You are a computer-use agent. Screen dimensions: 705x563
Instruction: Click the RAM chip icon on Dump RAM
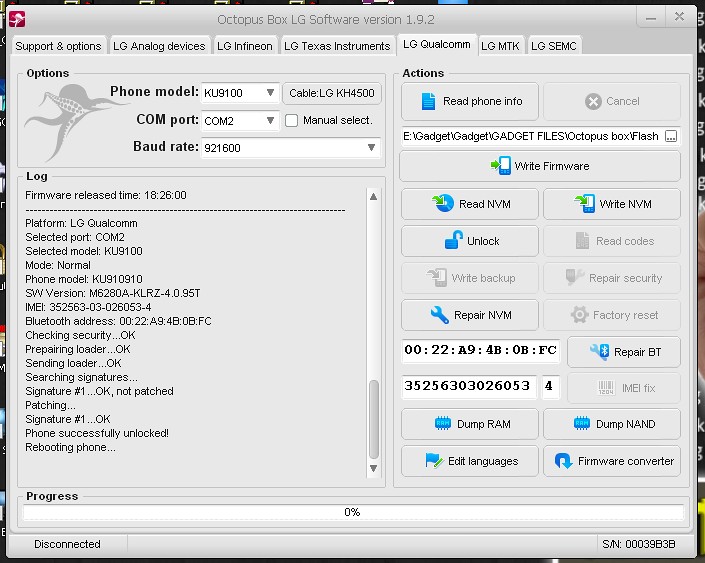click(x=442, y=424)
